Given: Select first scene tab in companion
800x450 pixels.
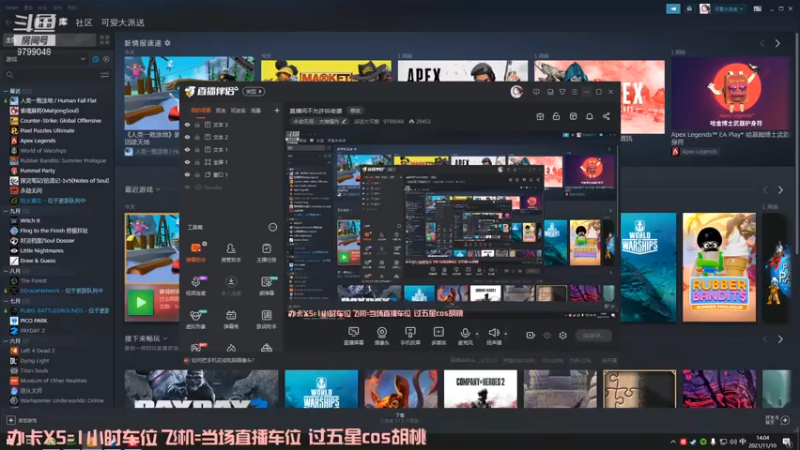Looking at the screenshot, I should coord(201,110).
